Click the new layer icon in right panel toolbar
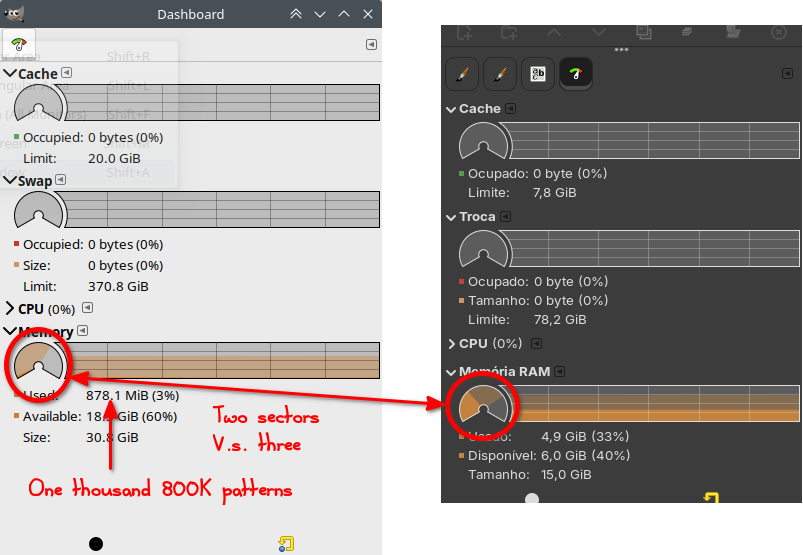This screenshot has height=555, width=803. click(x=464, y=33)
